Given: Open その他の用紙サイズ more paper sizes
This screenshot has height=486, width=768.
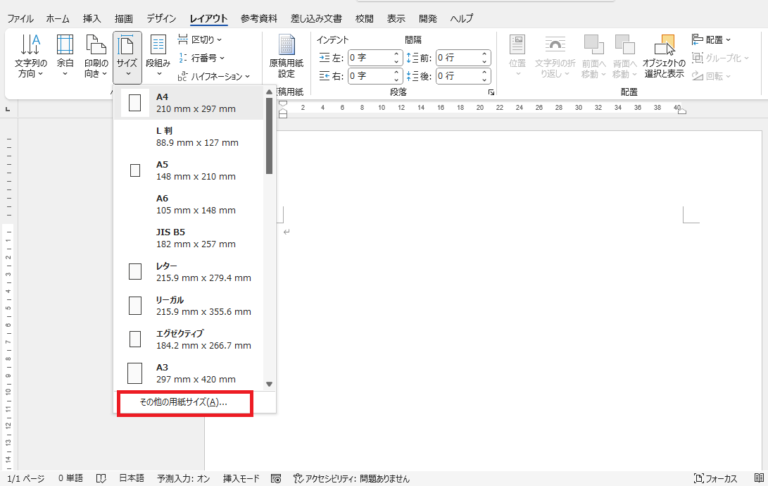Looking at the screenshot, I should (x=185, y=403).
